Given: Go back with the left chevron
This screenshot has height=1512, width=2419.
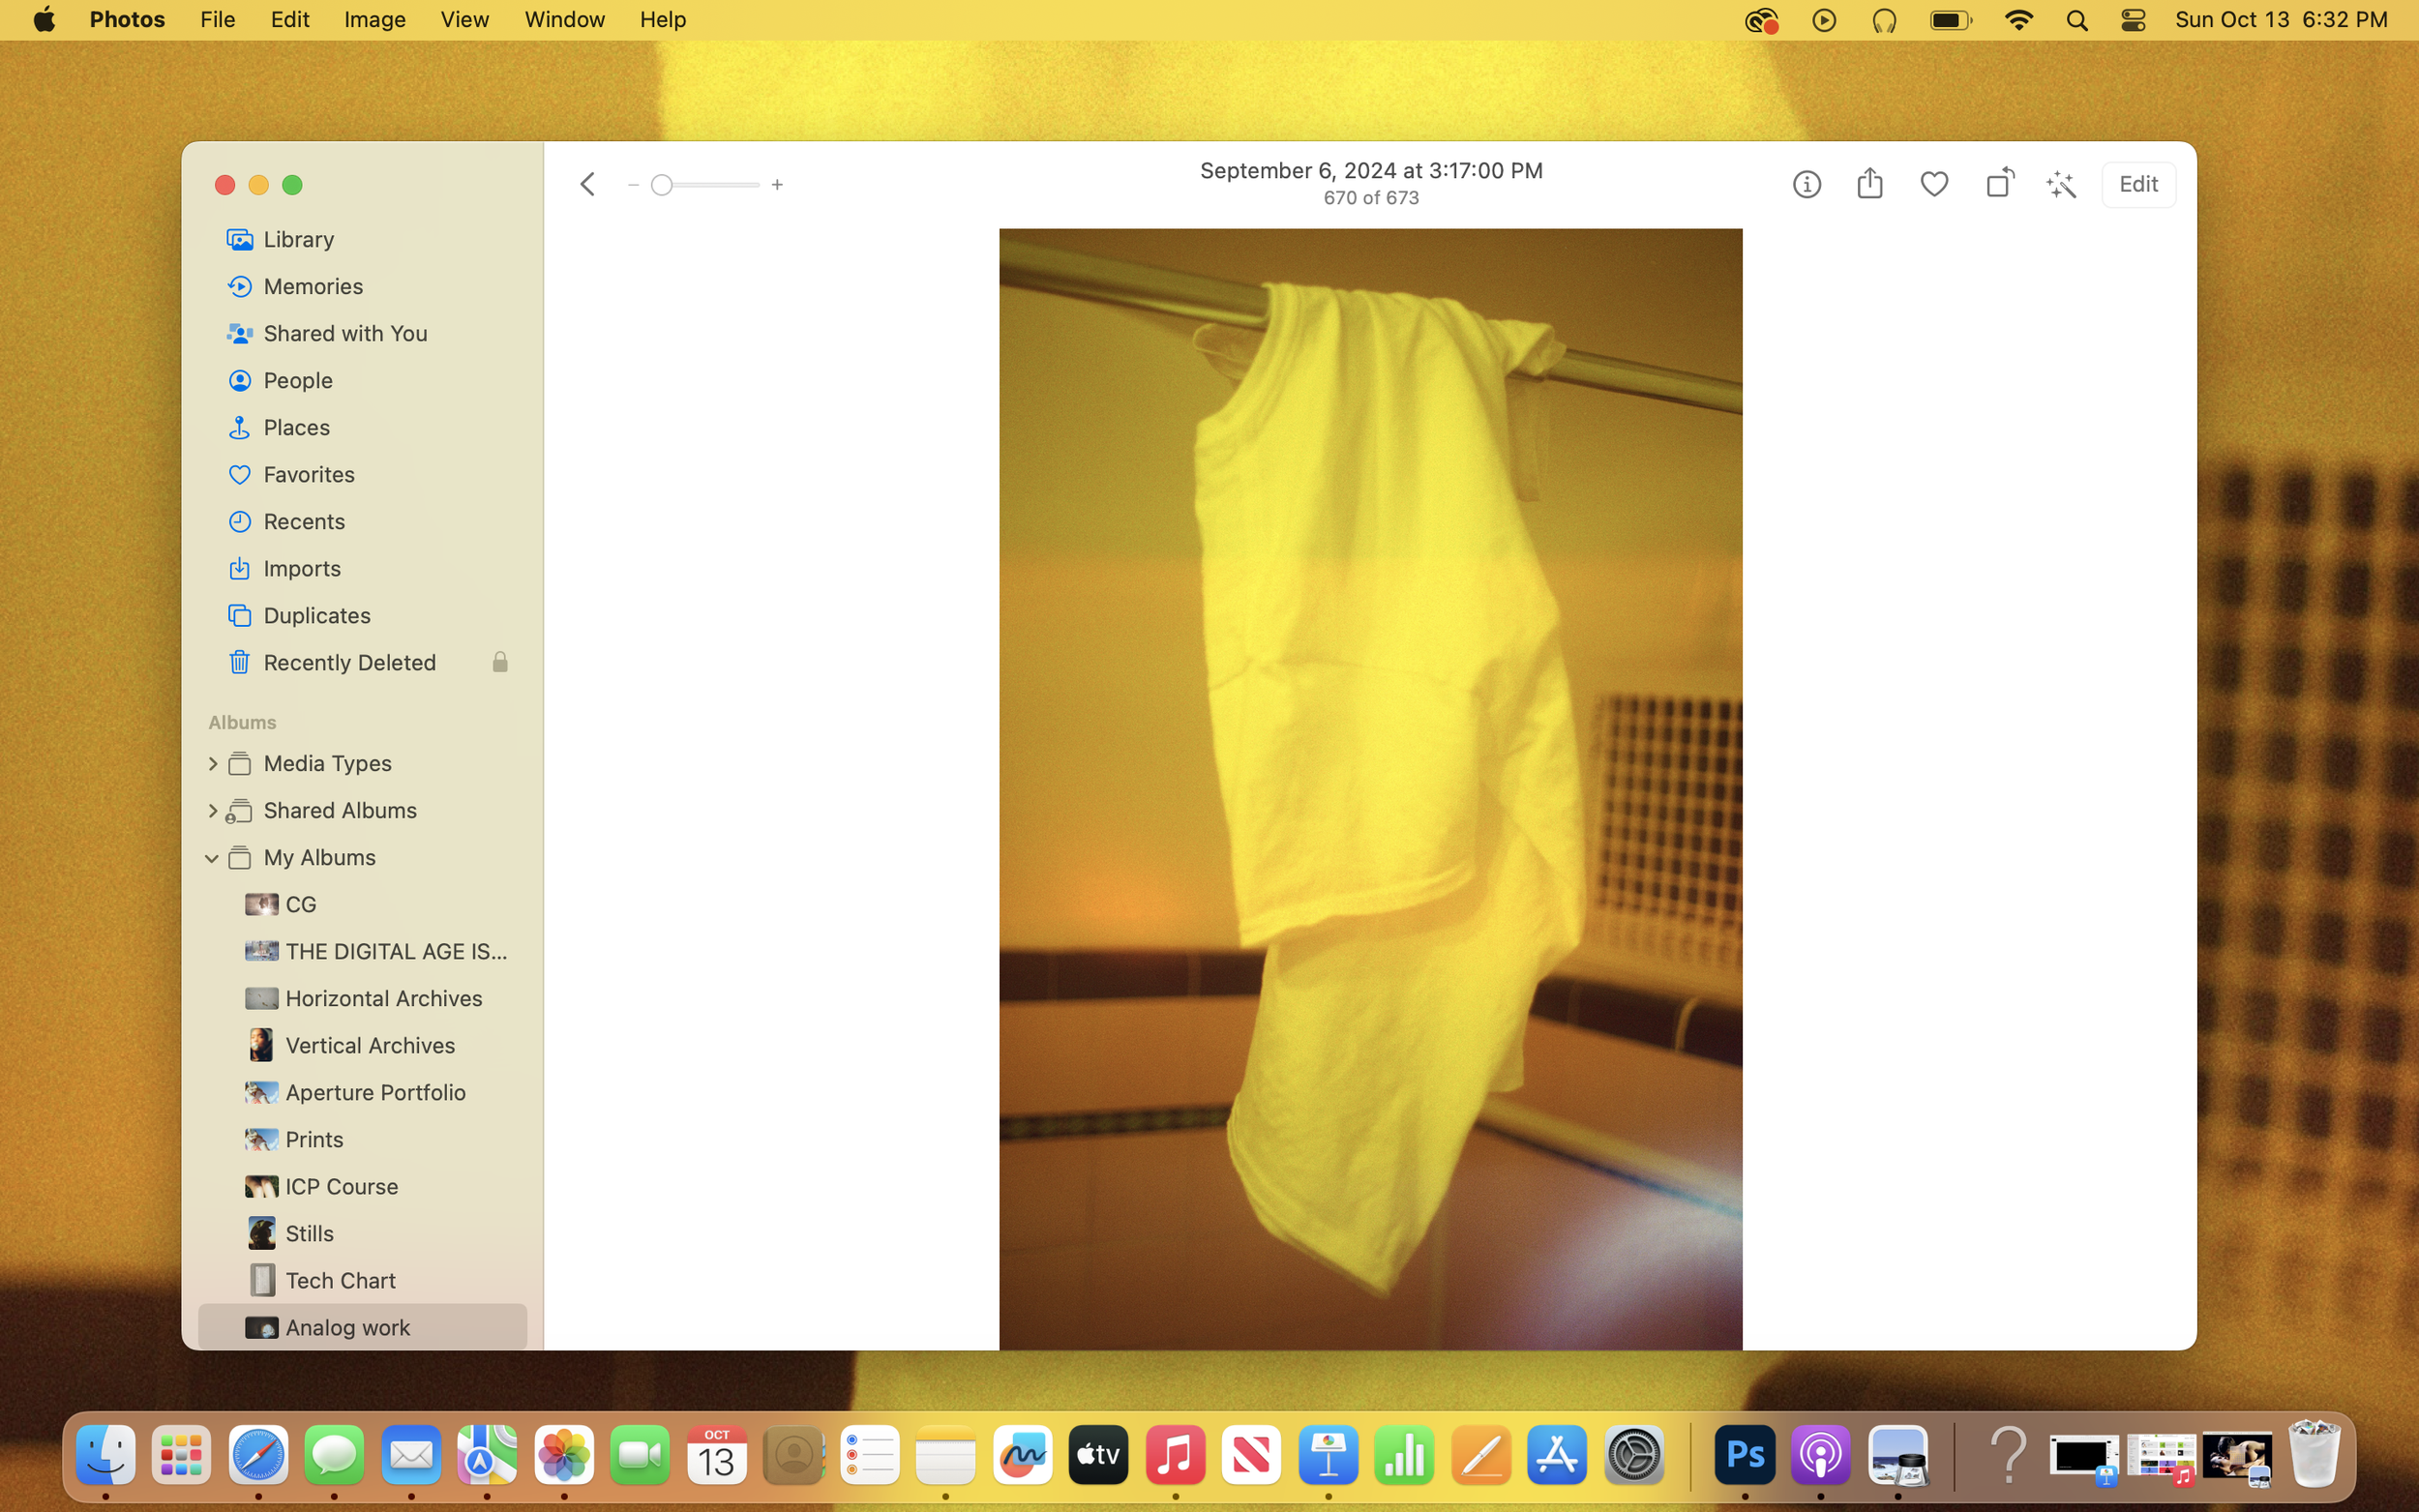Looking at the screenshot, I should (x=588, y=184).
